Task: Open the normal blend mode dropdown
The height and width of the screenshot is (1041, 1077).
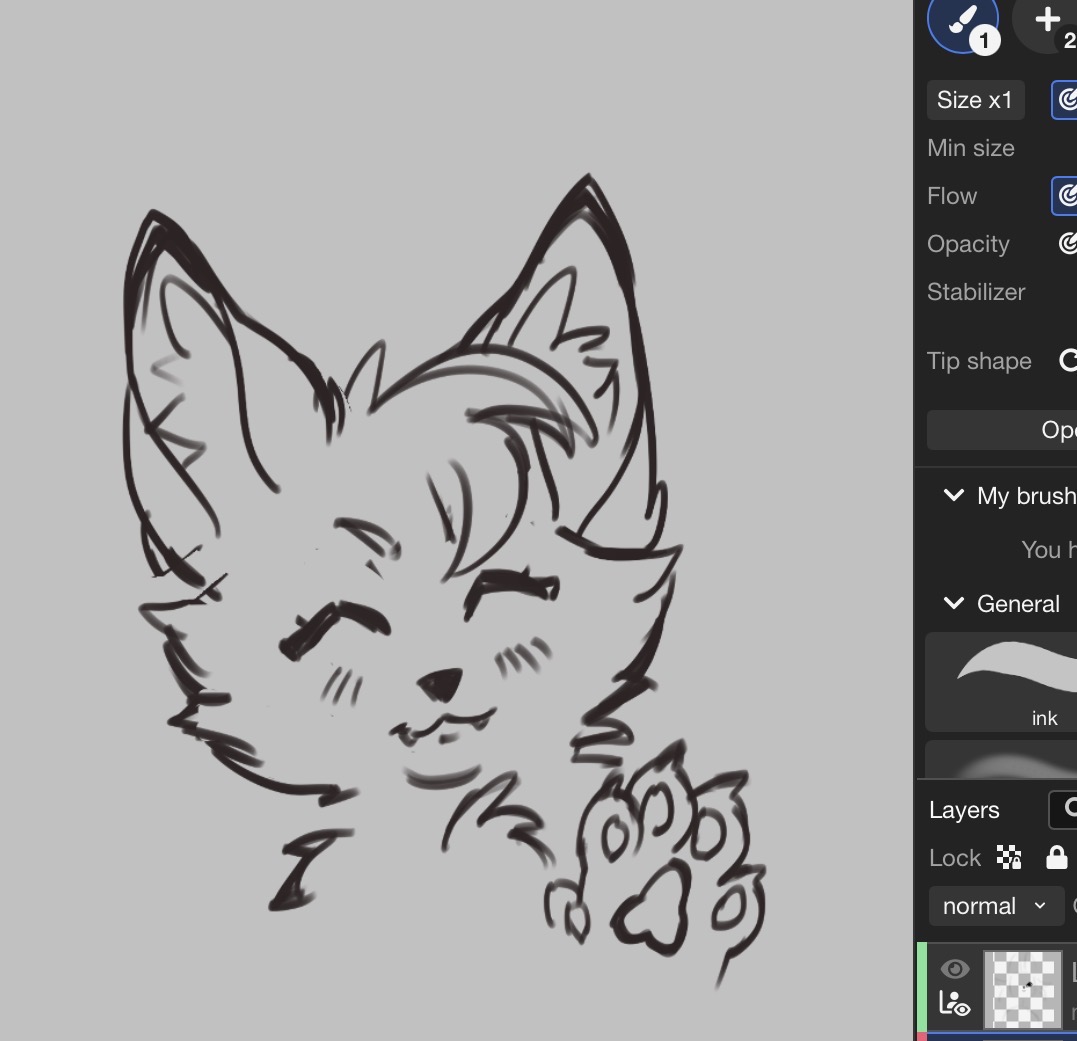Action: pyautogui.click(x=995, y=906)
